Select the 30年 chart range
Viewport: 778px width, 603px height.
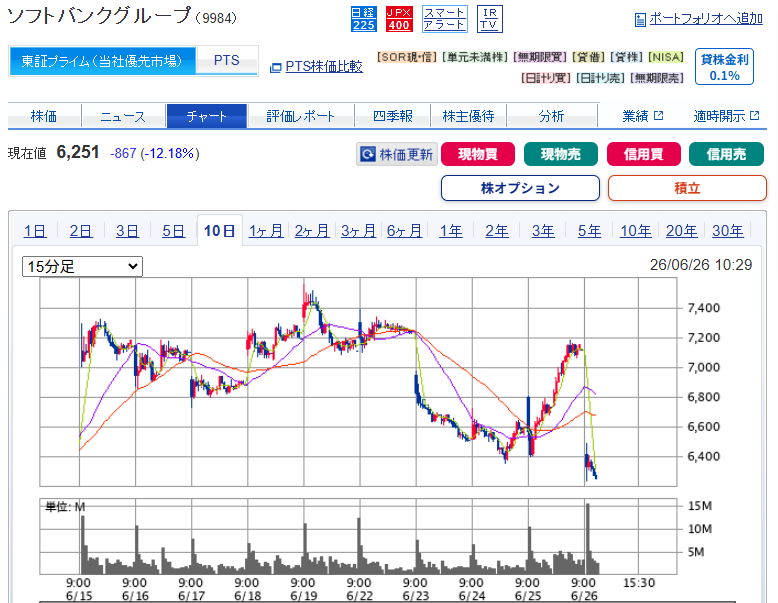click(727, 231)
